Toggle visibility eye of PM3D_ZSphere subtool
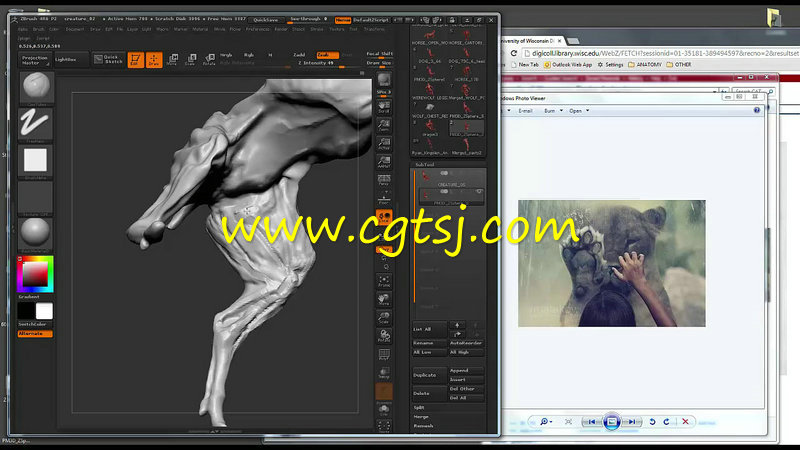The height and width of the screenshot is (450, 800). point(479,192)
